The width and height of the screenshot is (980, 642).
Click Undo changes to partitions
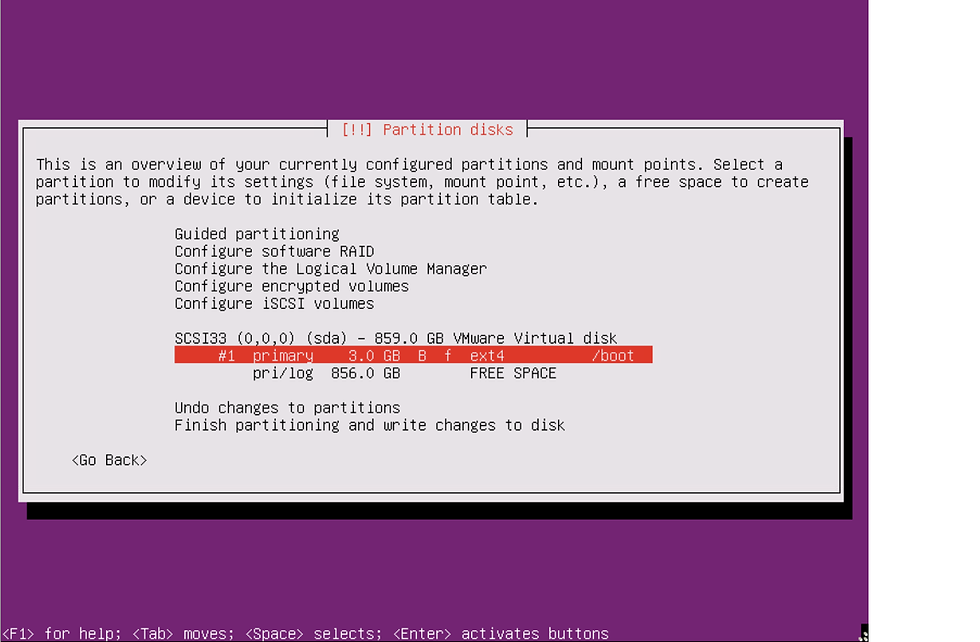[x=287, y=408]
